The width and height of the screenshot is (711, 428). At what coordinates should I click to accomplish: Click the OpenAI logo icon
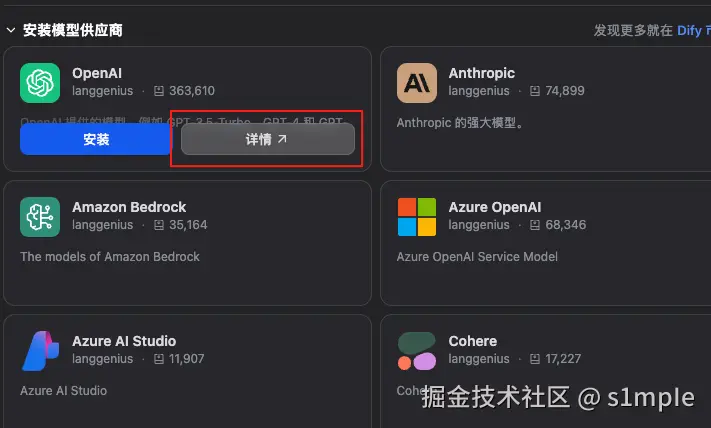coord(41,83)
